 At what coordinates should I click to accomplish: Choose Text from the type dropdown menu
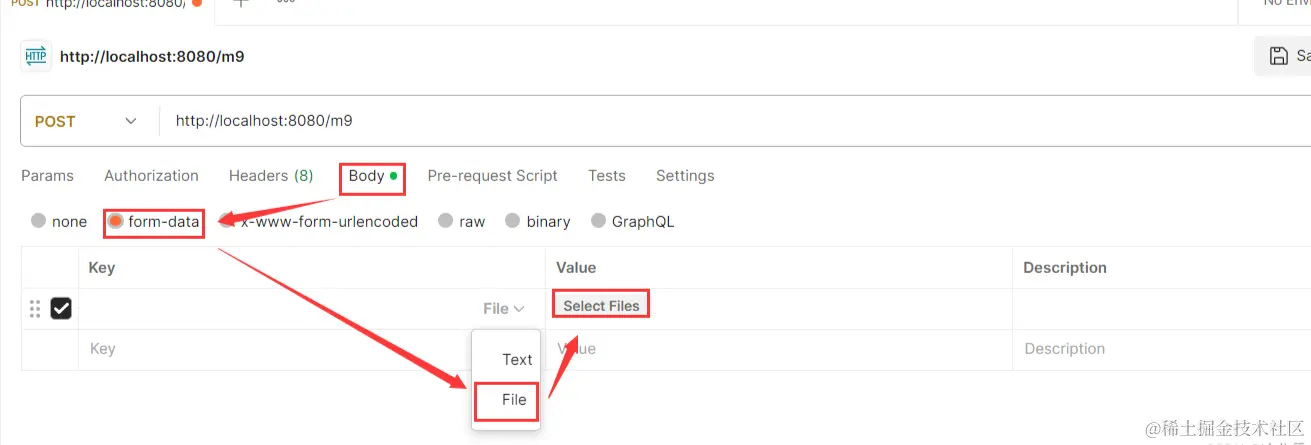pos(517,359)
